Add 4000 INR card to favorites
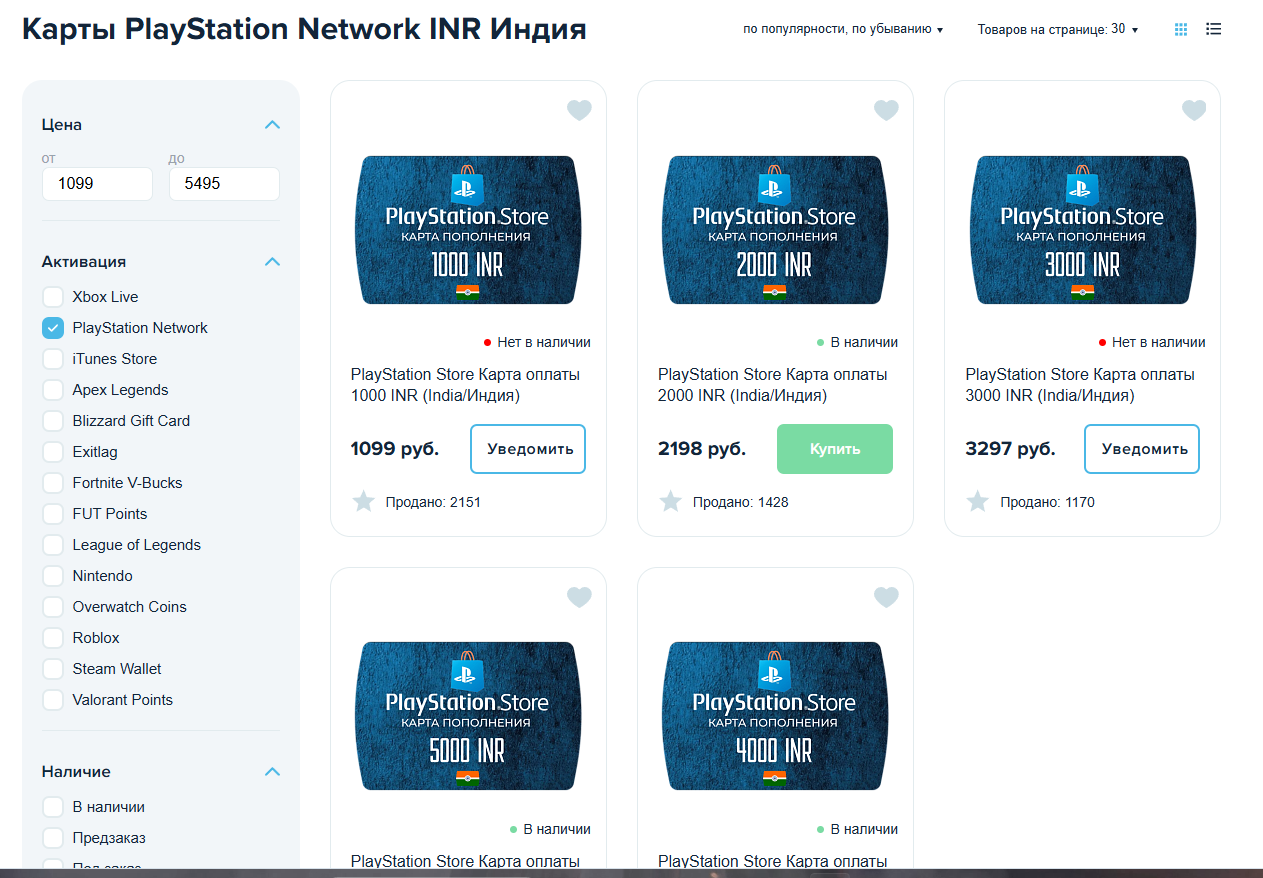Screen dimensions: 1263x878 [x=886, y=597]
